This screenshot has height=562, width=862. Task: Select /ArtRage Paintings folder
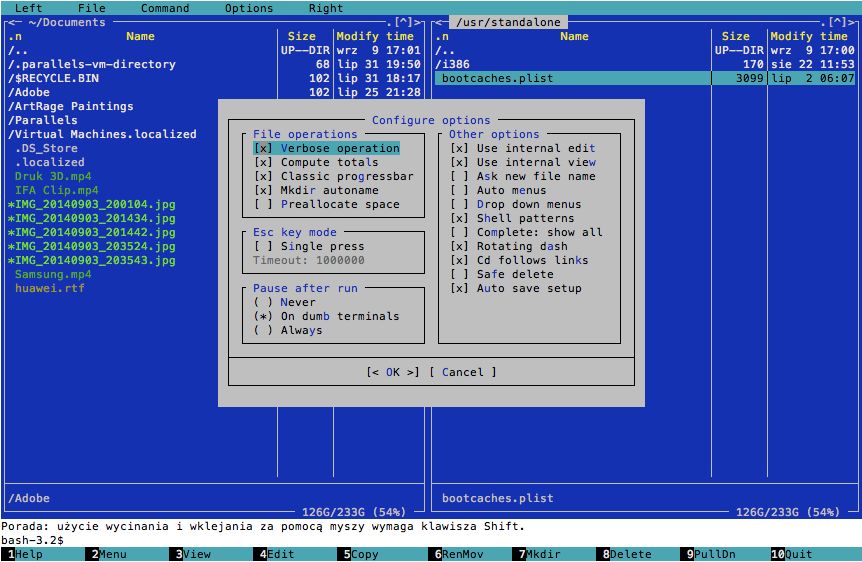[70, 107]
